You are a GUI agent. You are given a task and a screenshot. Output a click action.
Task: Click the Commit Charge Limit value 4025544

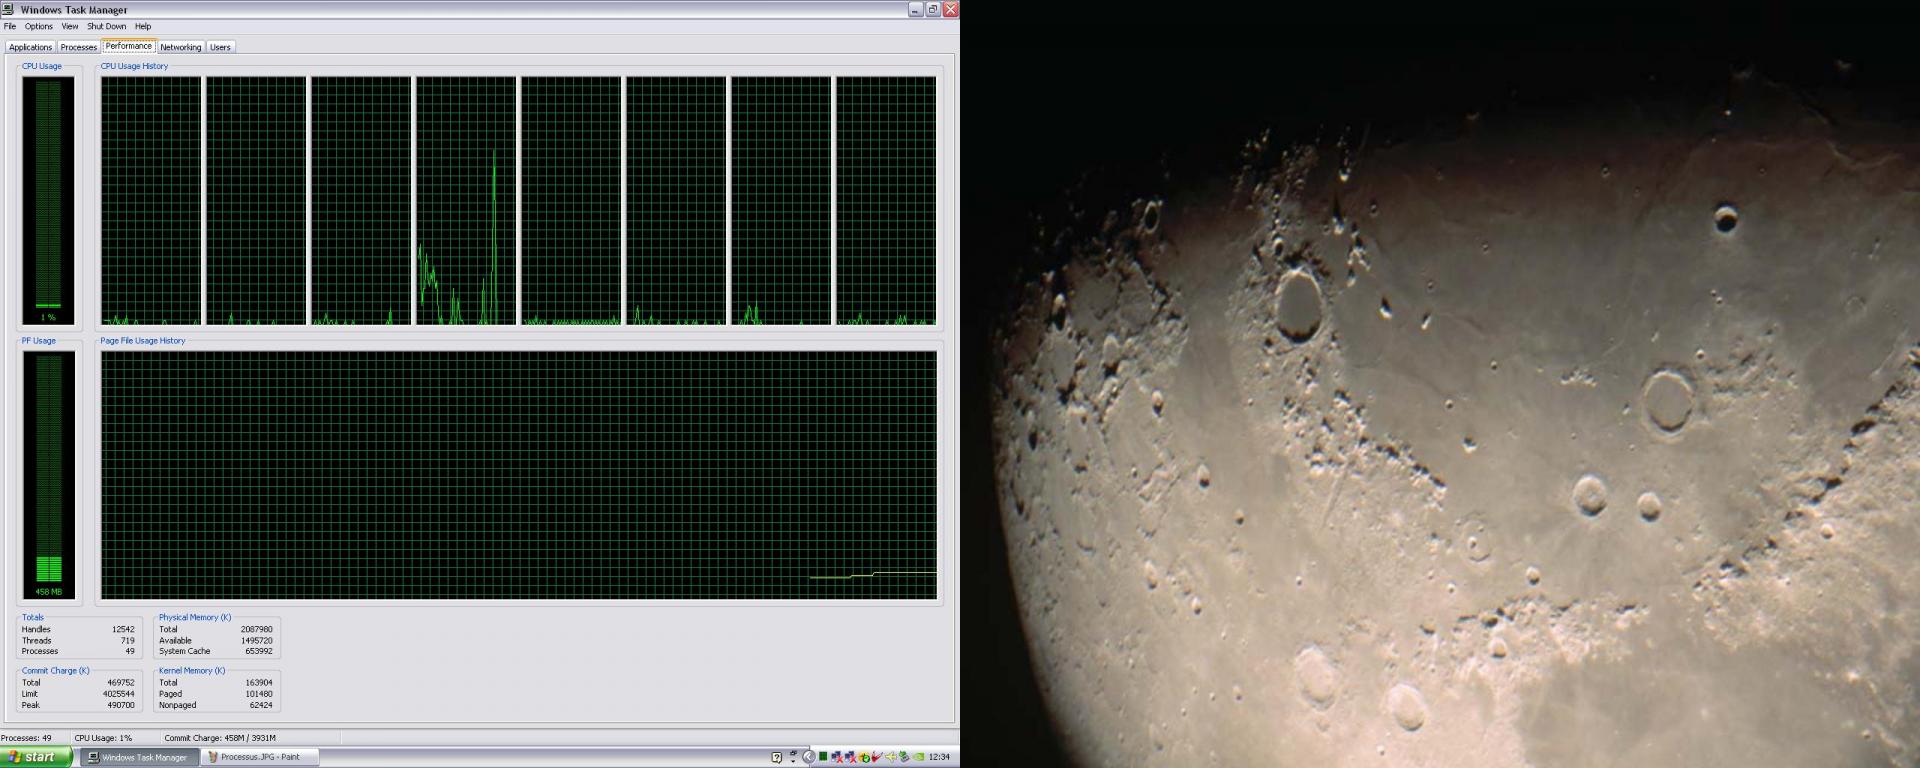pos(119,694)
